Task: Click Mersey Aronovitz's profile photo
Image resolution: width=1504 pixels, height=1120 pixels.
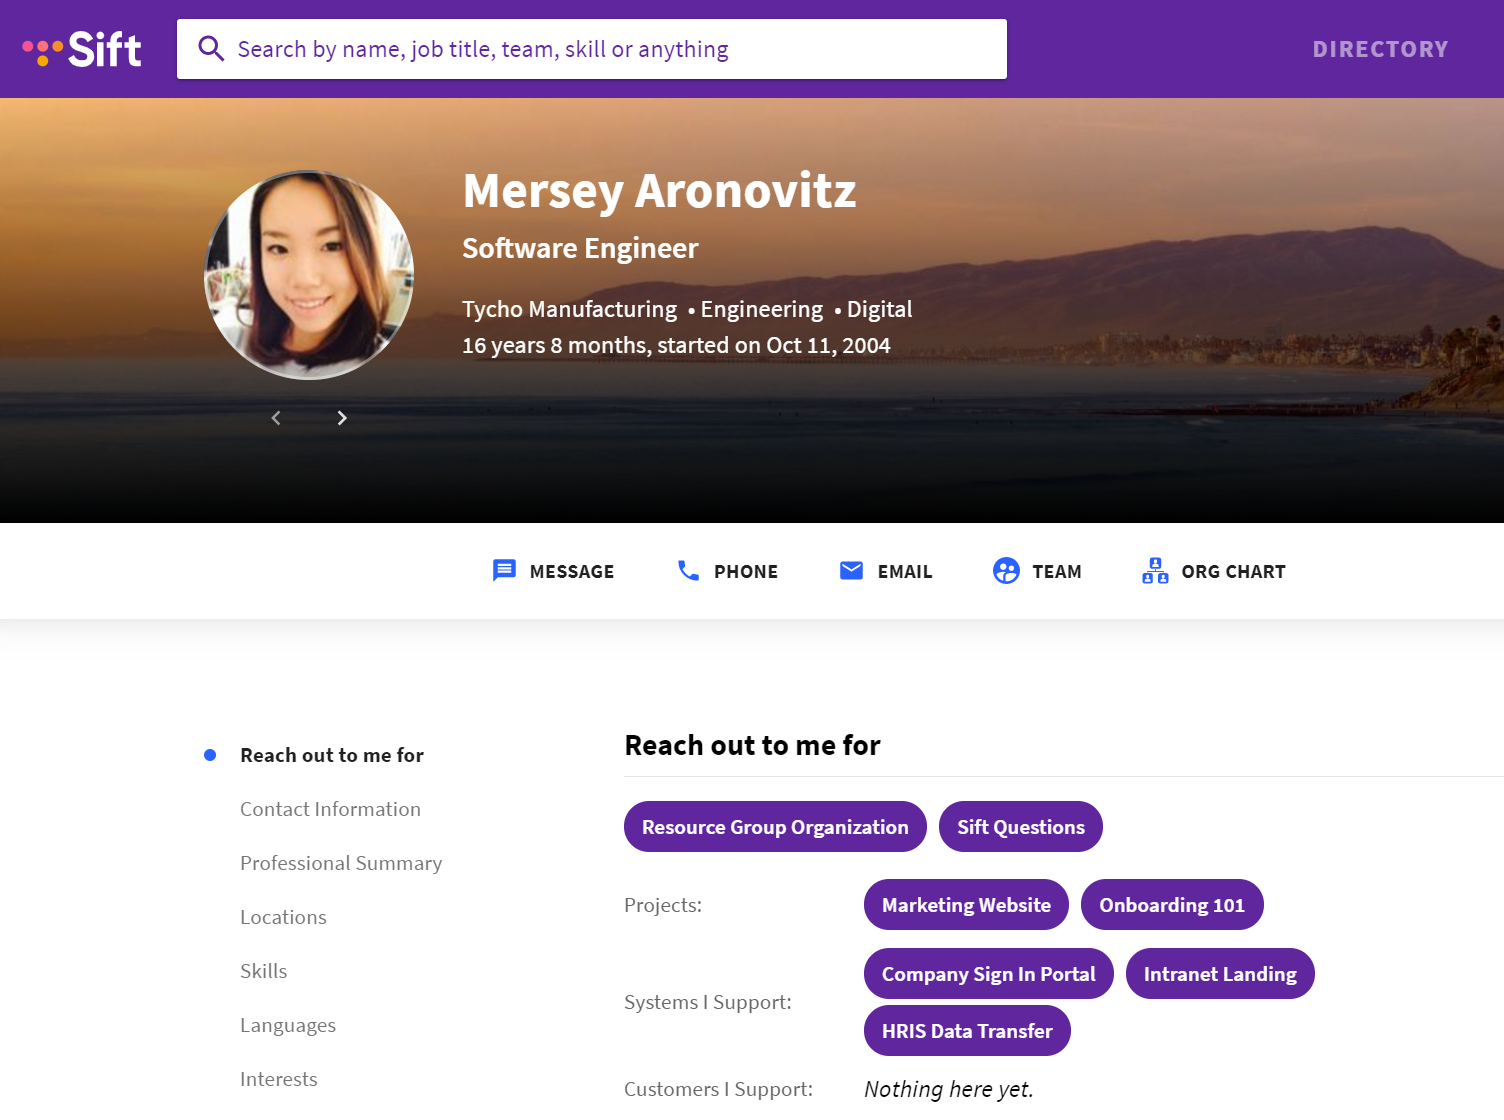Action: coord(309,275)
